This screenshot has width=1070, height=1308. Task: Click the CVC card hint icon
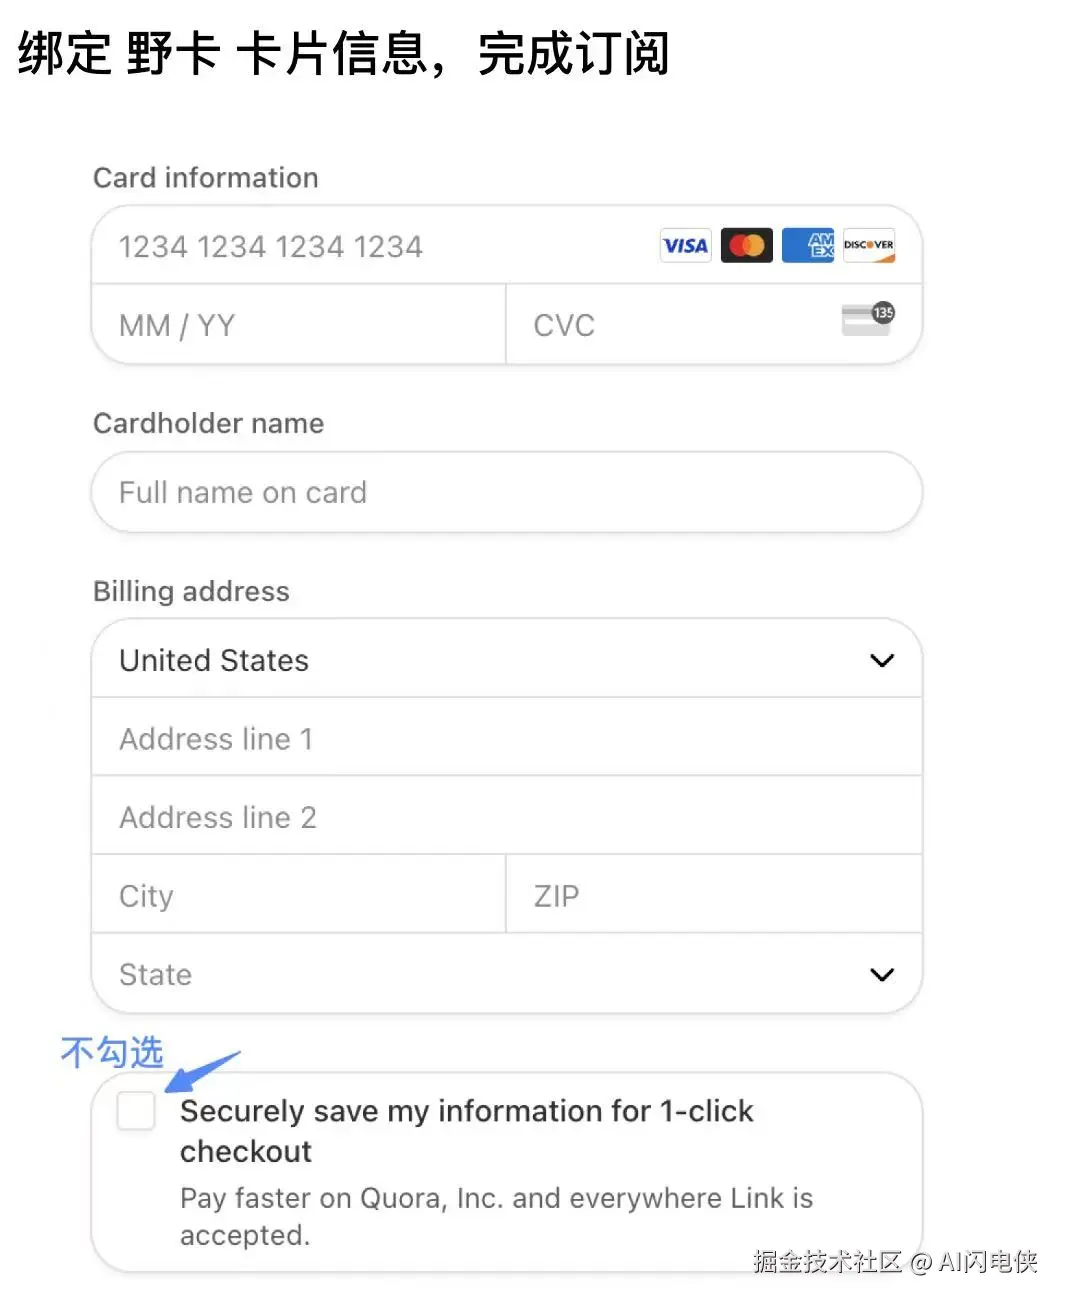pos(867,320)
